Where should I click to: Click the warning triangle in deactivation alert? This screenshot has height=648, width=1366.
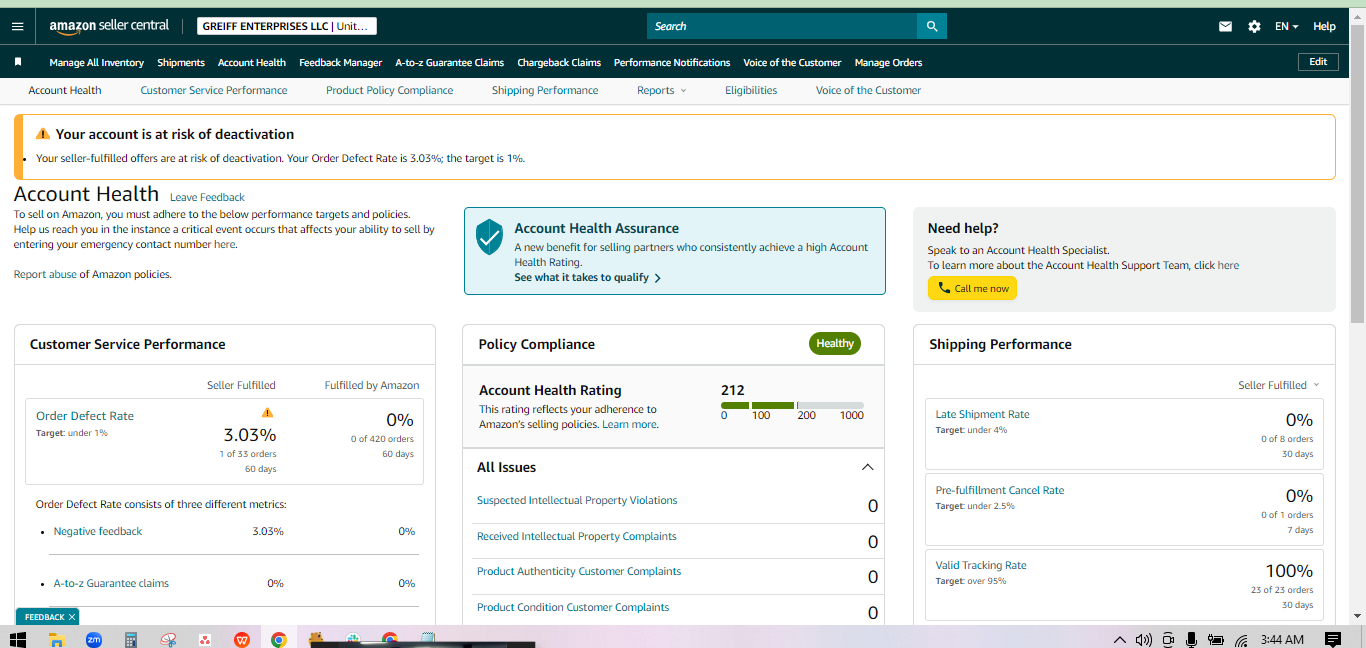pyautogui.click(x=42, y=134)
